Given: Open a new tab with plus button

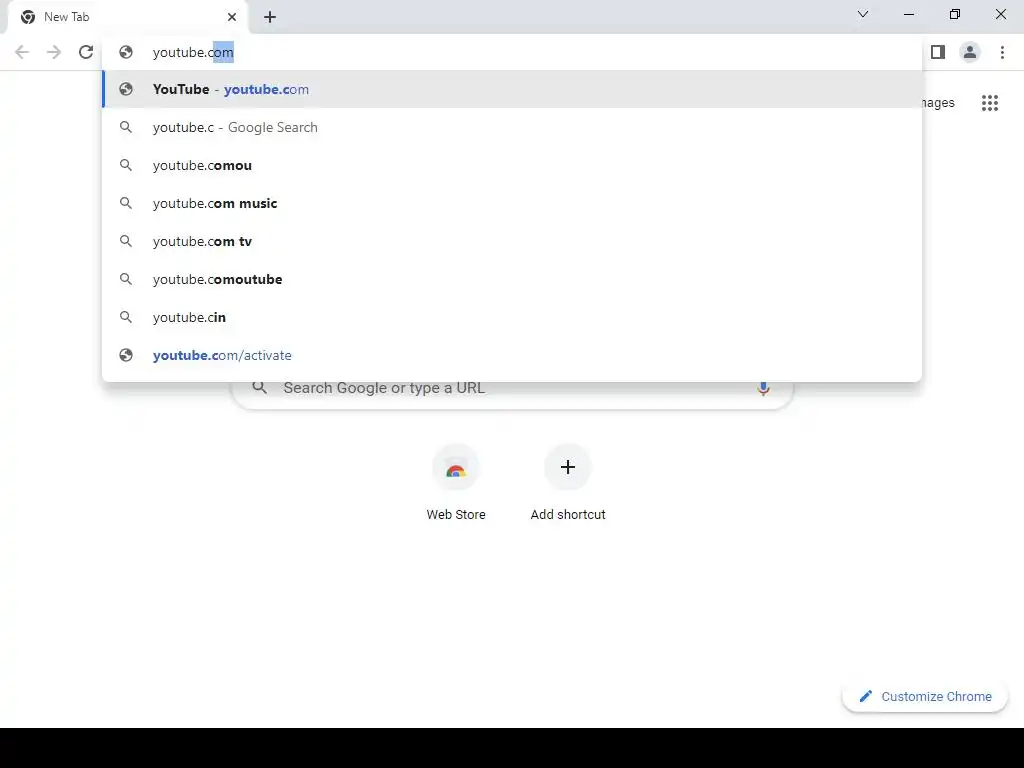Looking at the screenshot, I should click(270, 17).
